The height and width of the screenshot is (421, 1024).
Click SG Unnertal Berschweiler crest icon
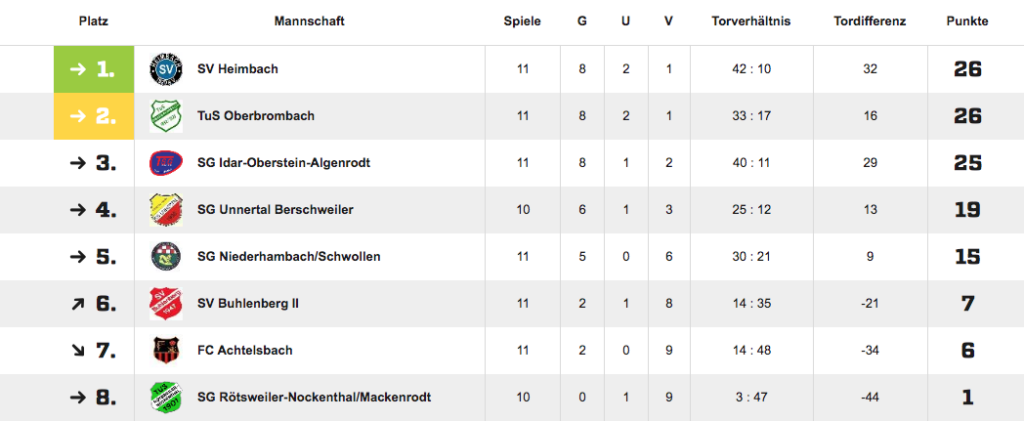click(x=166, y=210)
